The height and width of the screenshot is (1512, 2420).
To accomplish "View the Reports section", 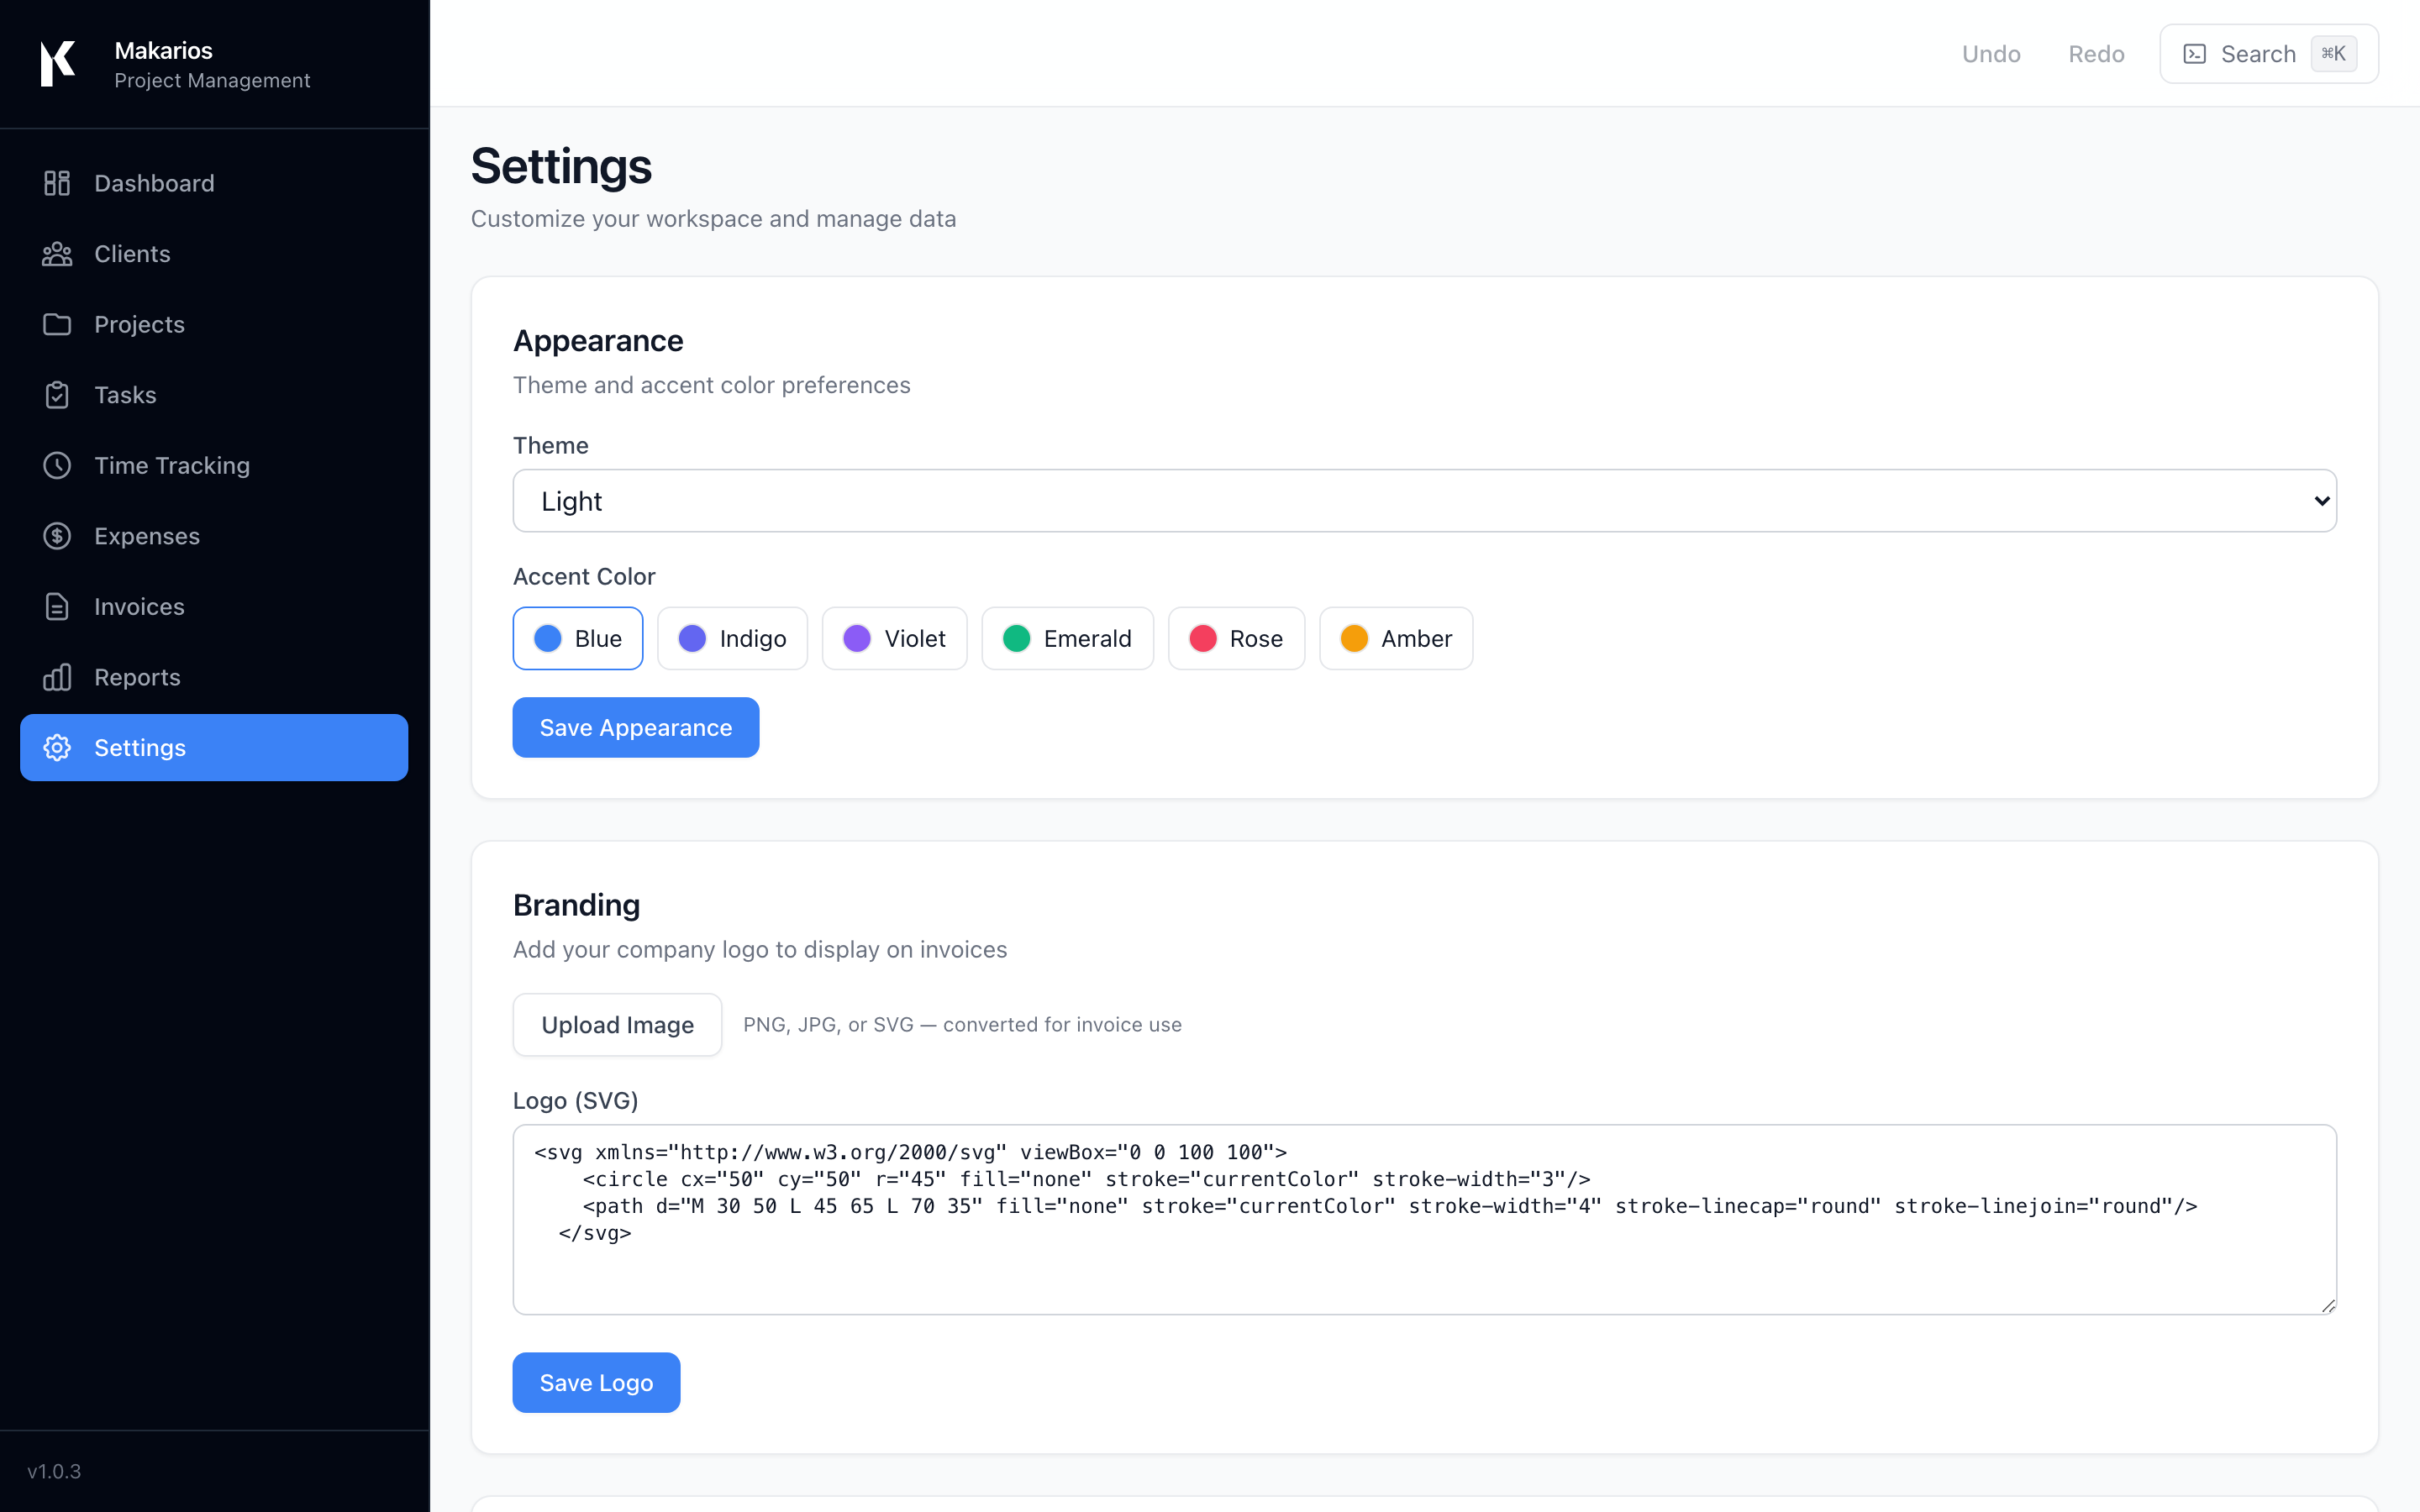I will 214,677.
